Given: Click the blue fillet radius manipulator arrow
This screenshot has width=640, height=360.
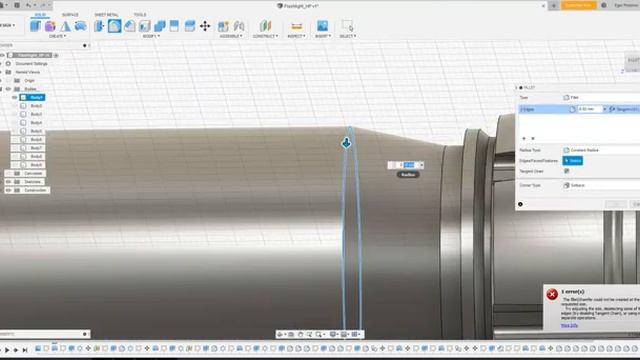Looking at the screenshot, I should [x=347, y=143].
